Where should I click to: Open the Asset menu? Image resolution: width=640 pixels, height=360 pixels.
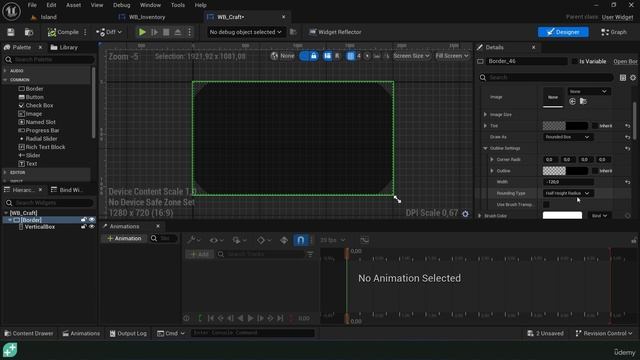[x=73, y=5]
